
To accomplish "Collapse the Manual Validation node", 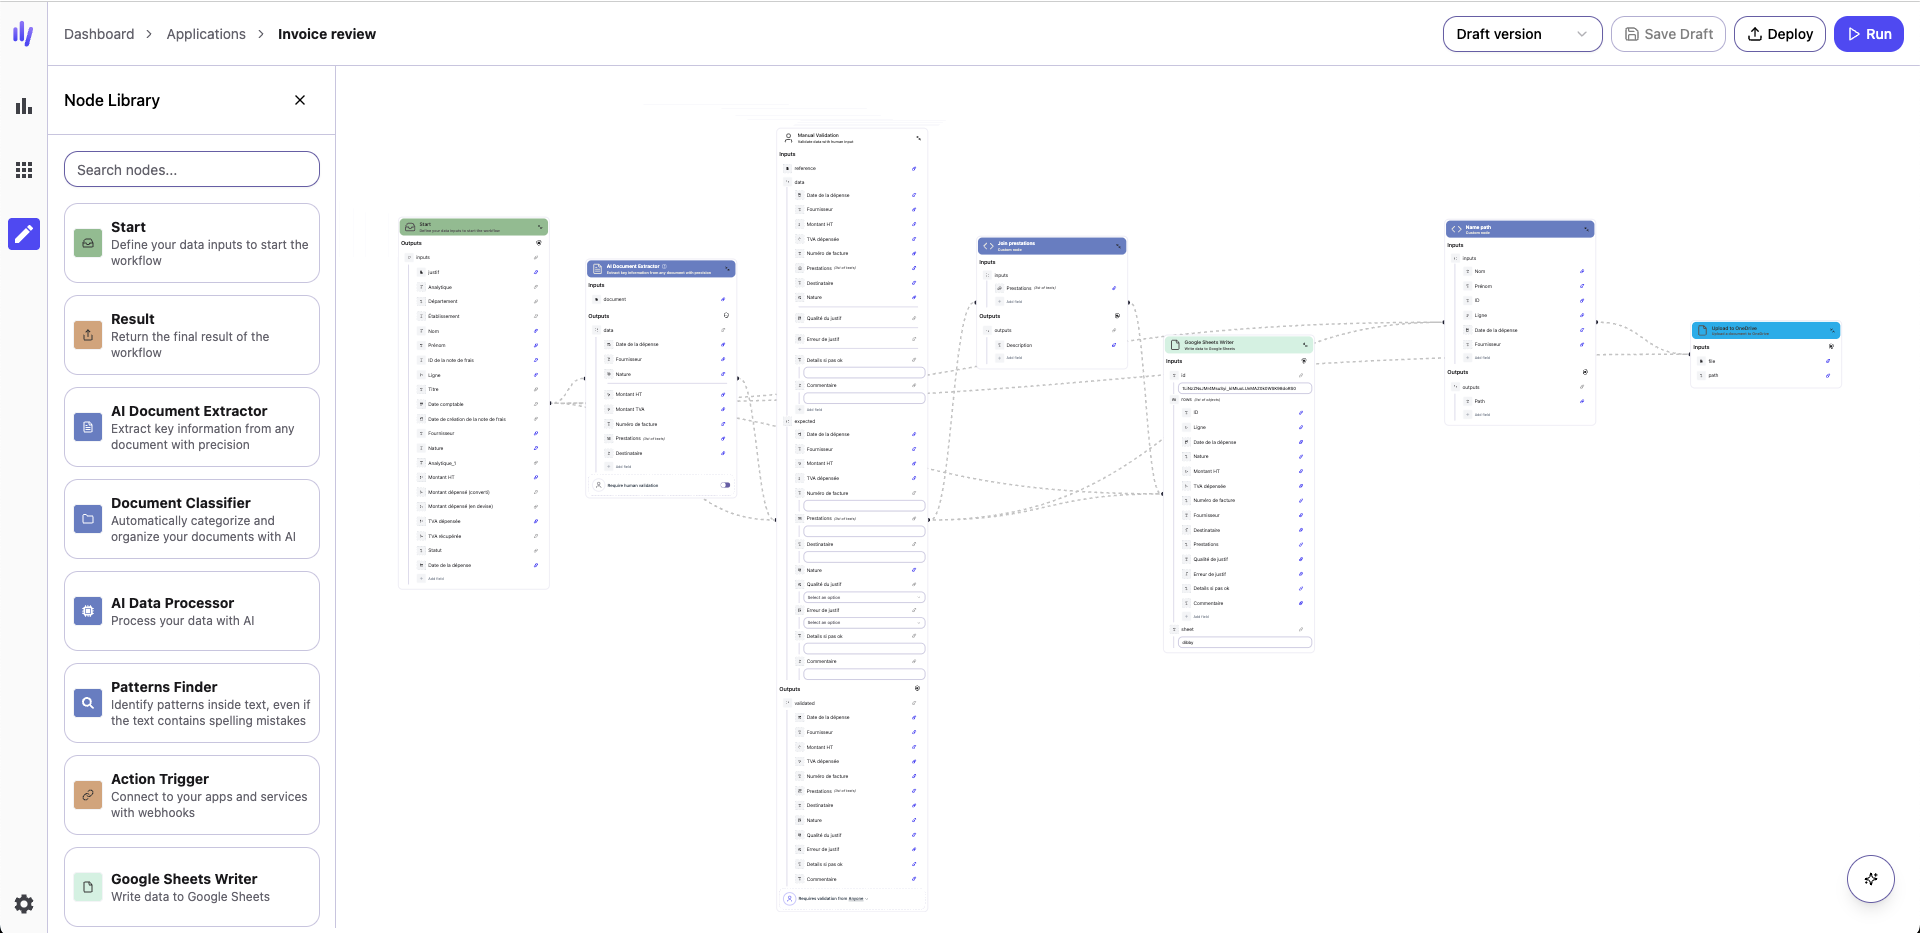I will [x=920, y=138].
